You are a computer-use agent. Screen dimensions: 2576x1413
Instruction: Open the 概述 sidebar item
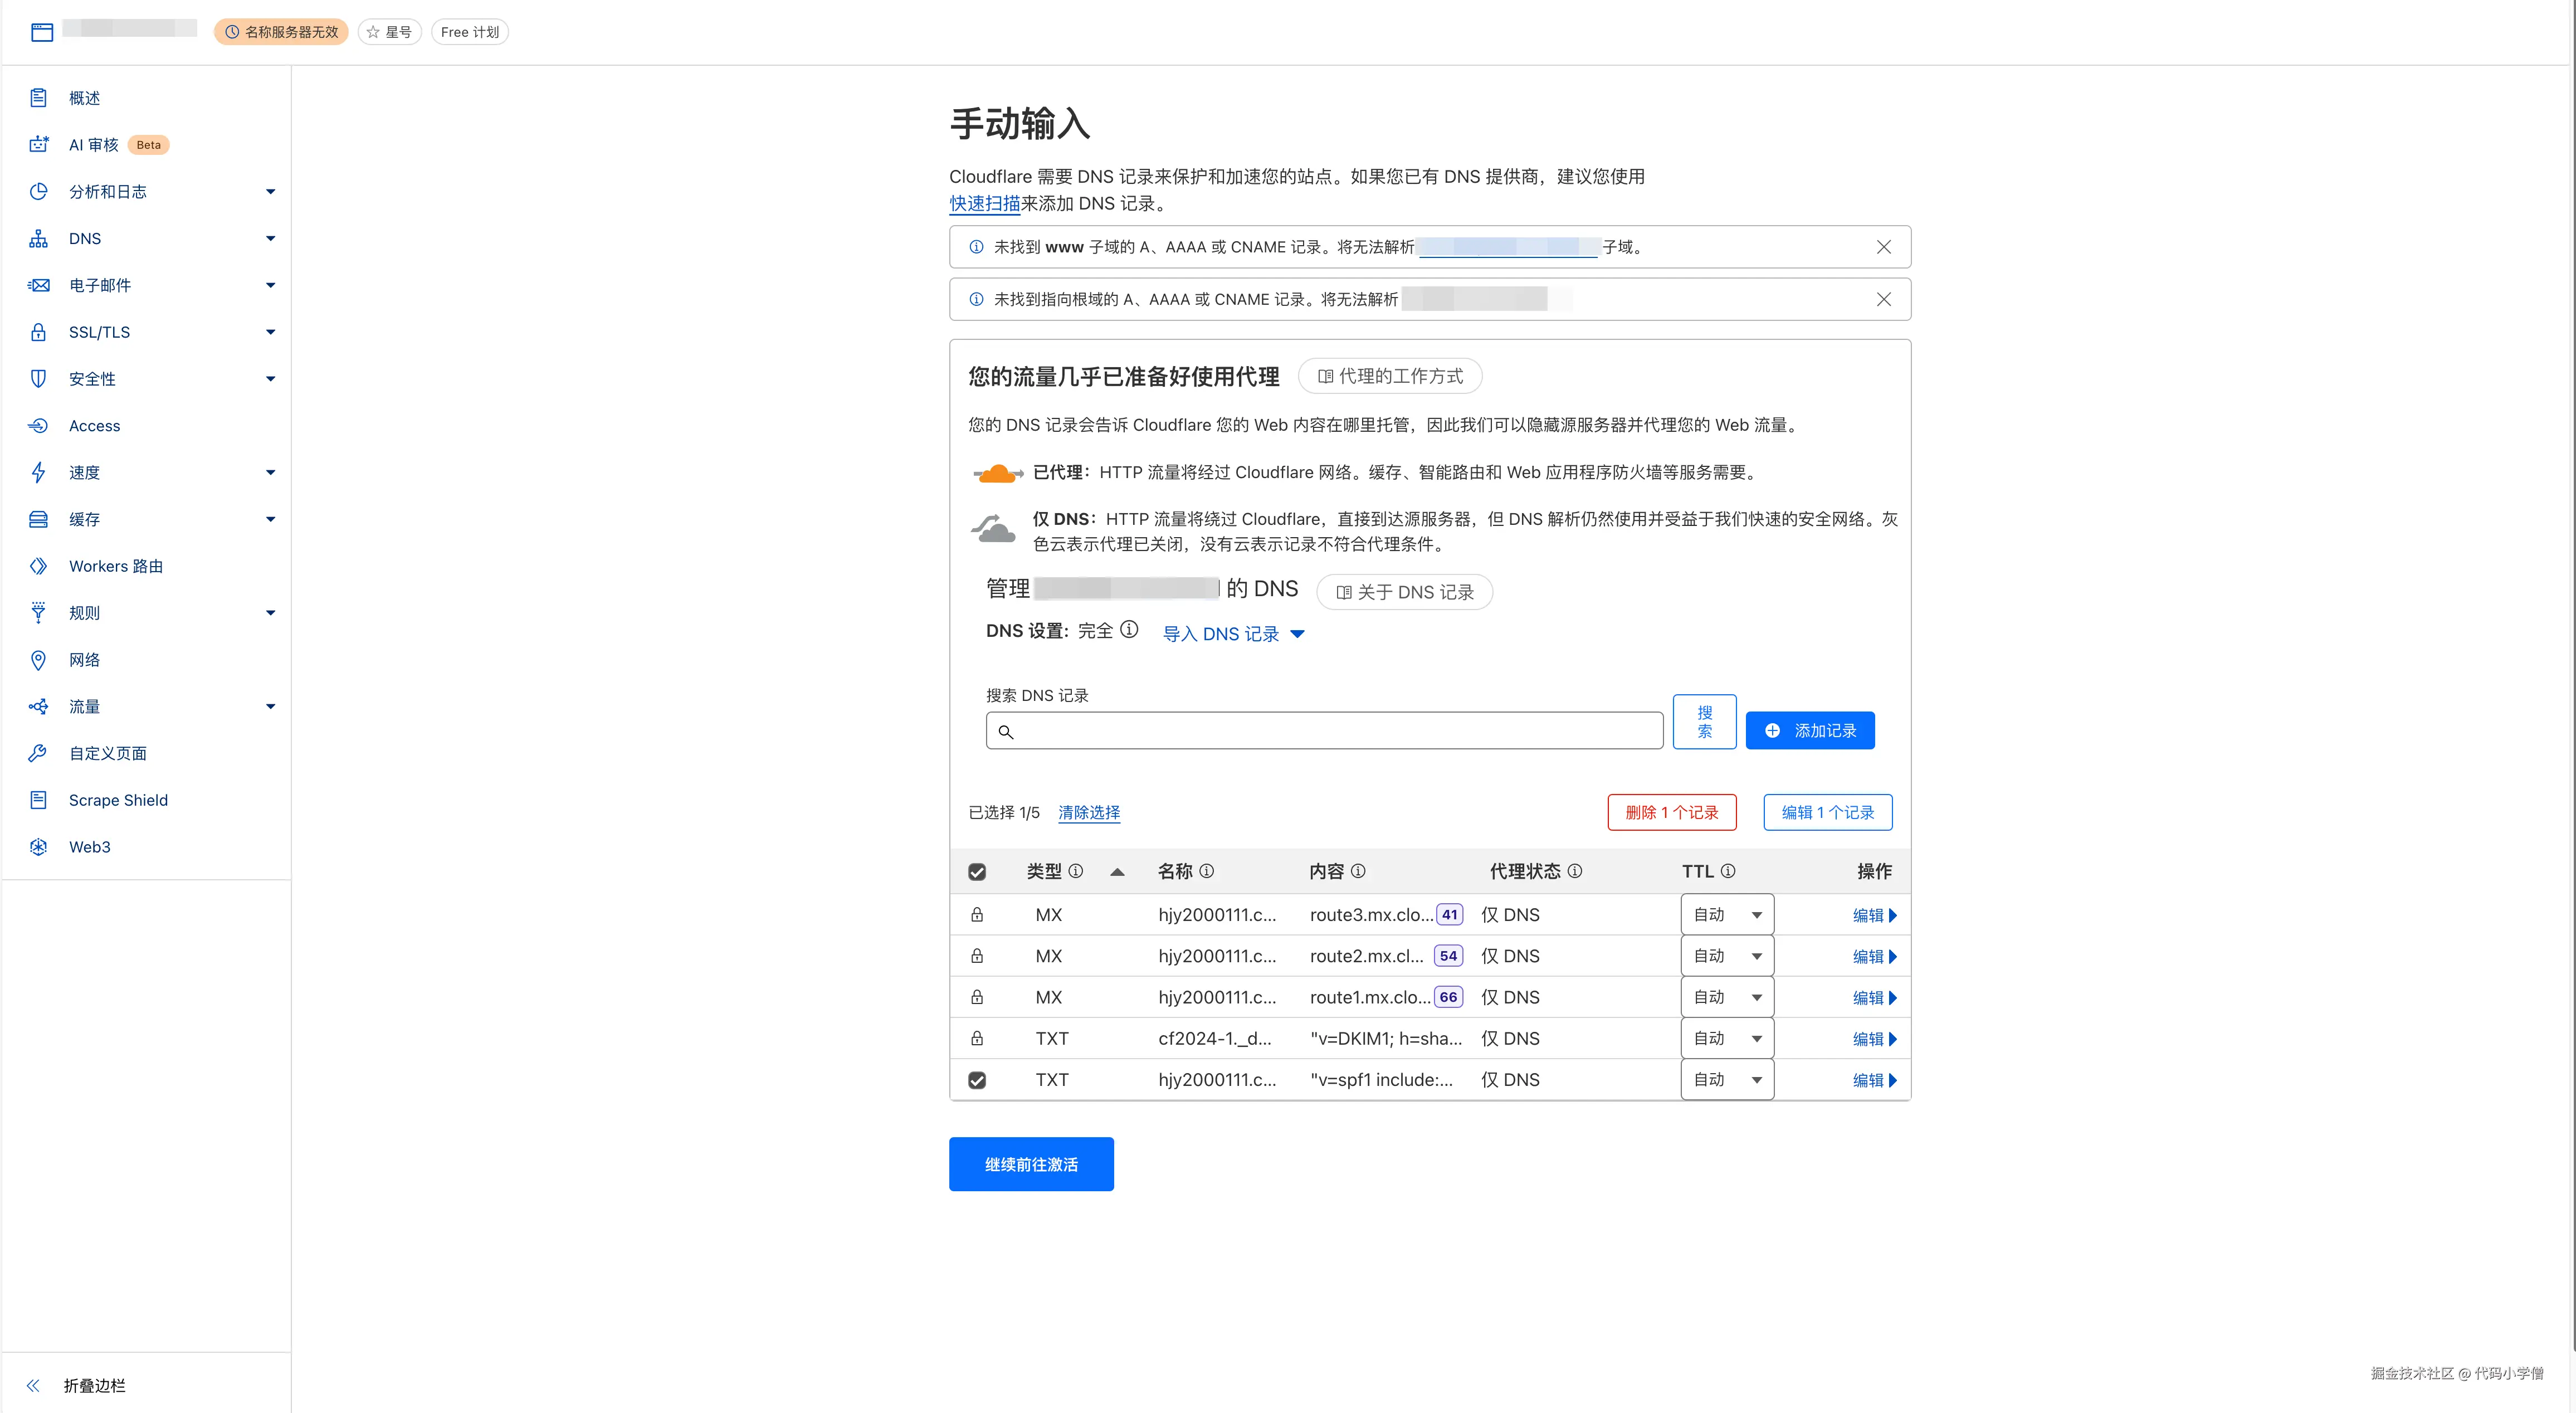85,98
